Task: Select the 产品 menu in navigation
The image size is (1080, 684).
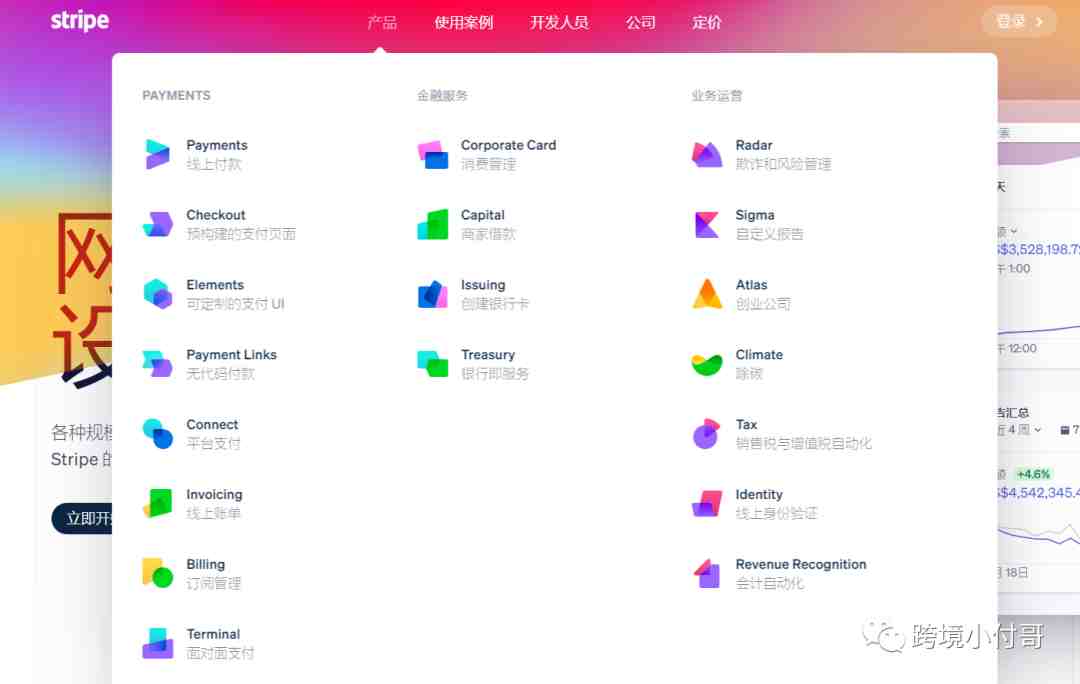Action: point(382,23)
